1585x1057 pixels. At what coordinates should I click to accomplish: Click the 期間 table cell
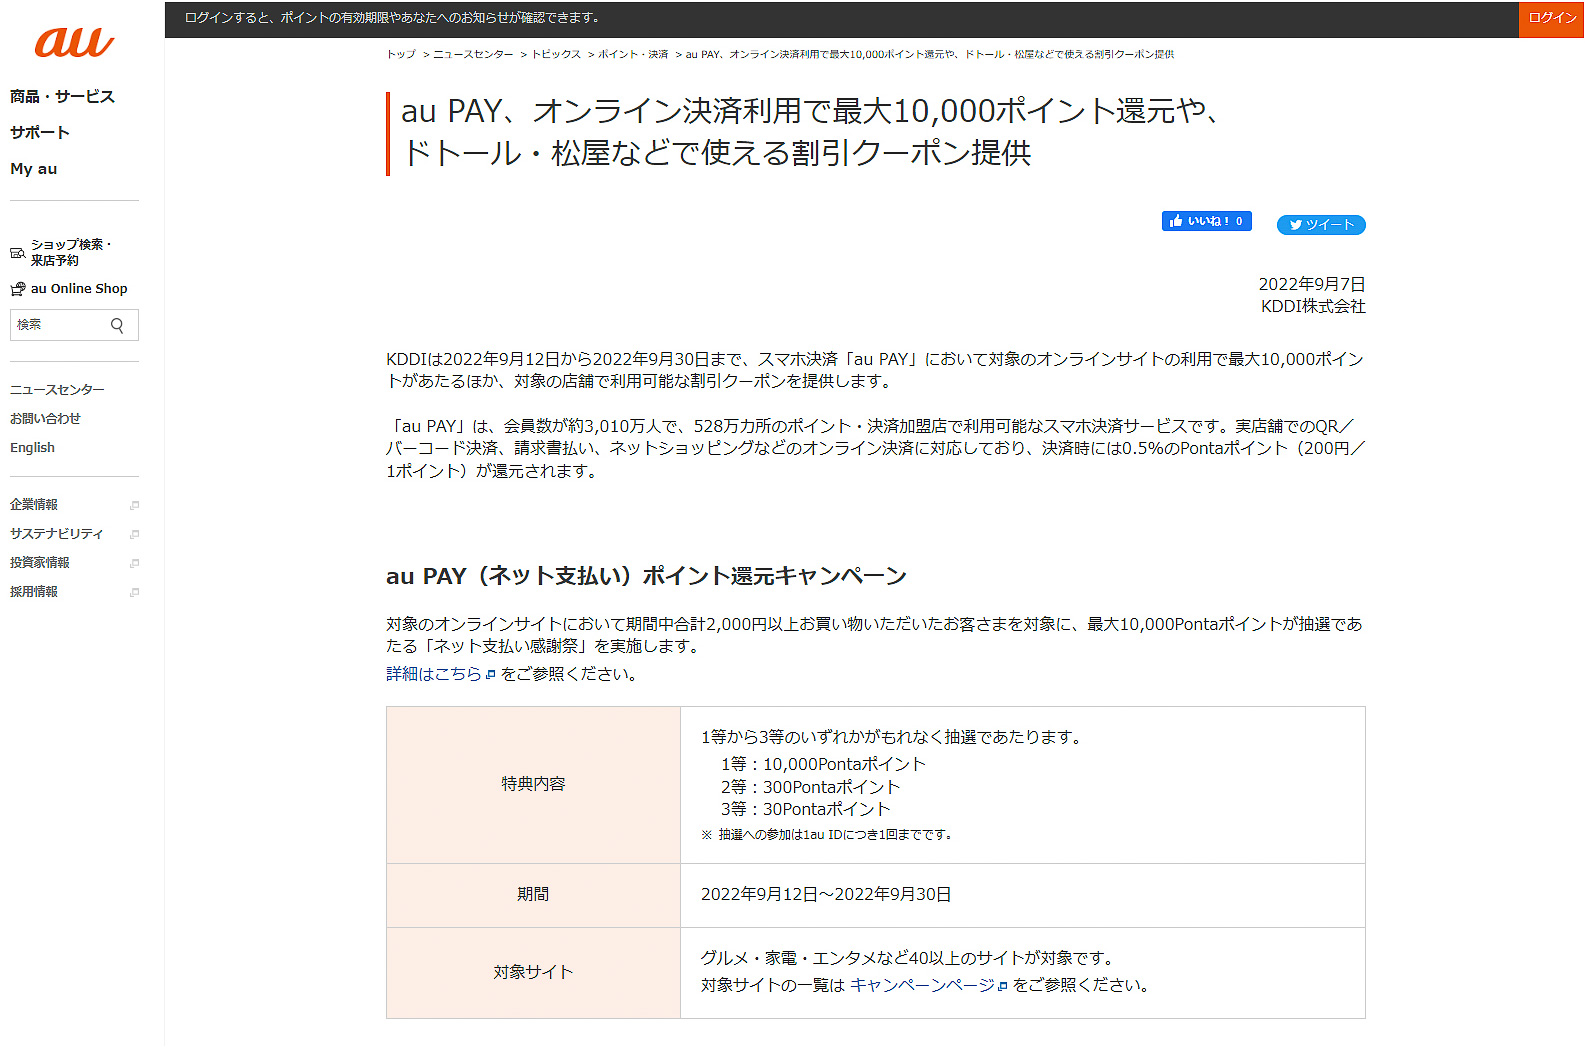click(x=533, y=895)
